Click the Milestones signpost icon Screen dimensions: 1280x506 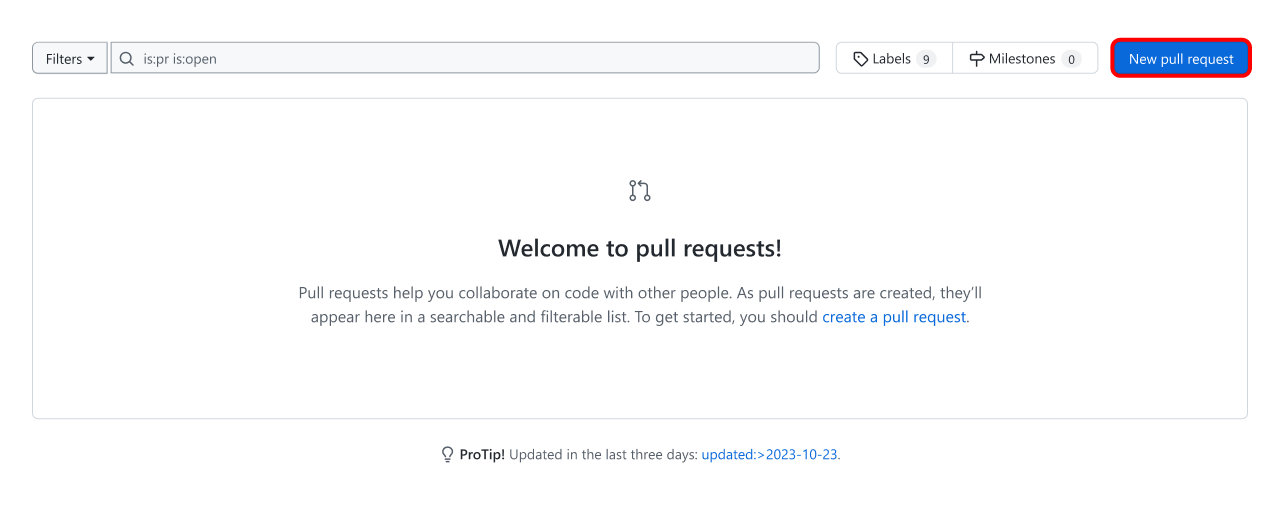pos(977,59)
